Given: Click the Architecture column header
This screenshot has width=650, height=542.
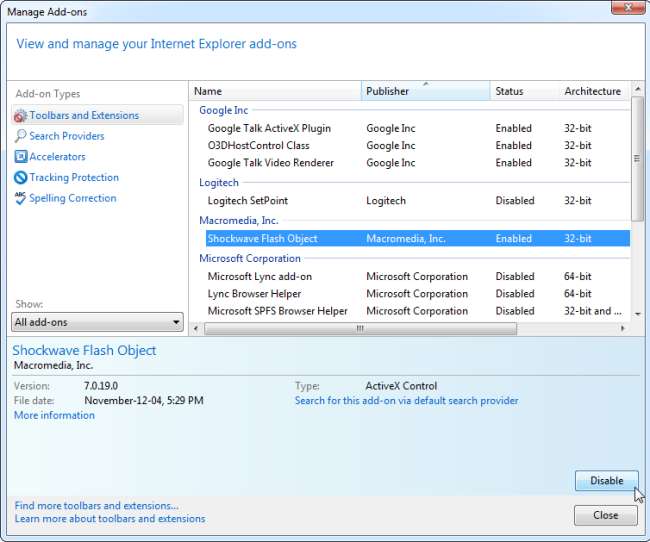Looking at the screenshot, I should click(x=594, y=91).
